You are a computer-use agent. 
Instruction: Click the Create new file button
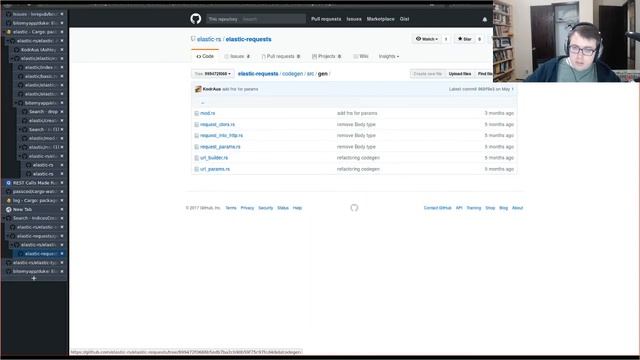(x=427, y=74)
